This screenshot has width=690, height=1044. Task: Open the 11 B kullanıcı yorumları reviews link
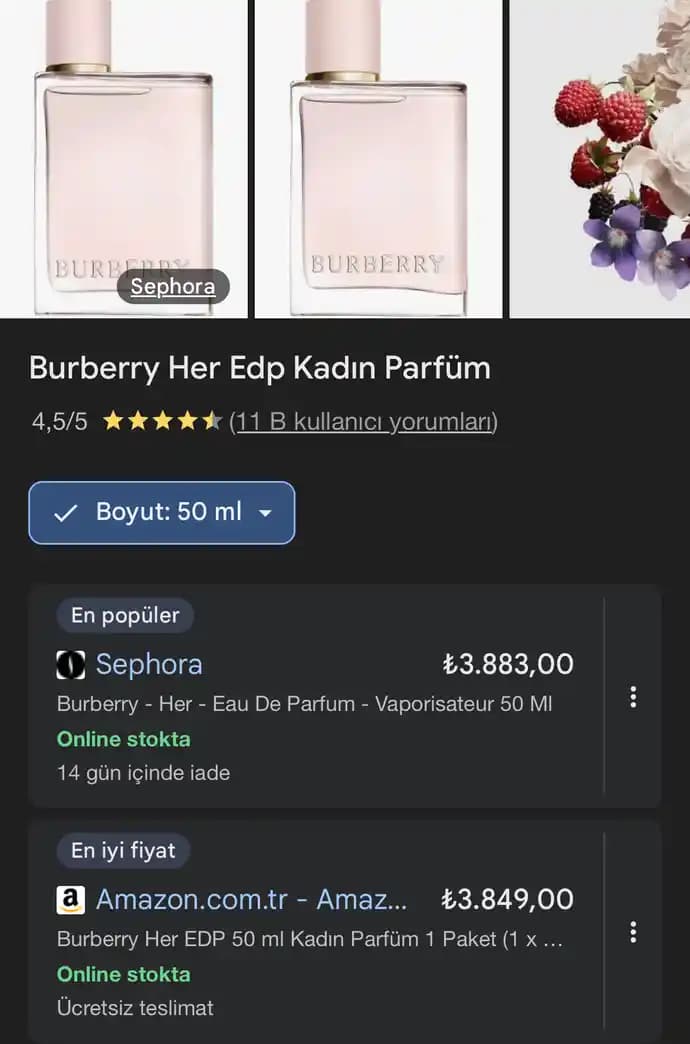(364, 421)
